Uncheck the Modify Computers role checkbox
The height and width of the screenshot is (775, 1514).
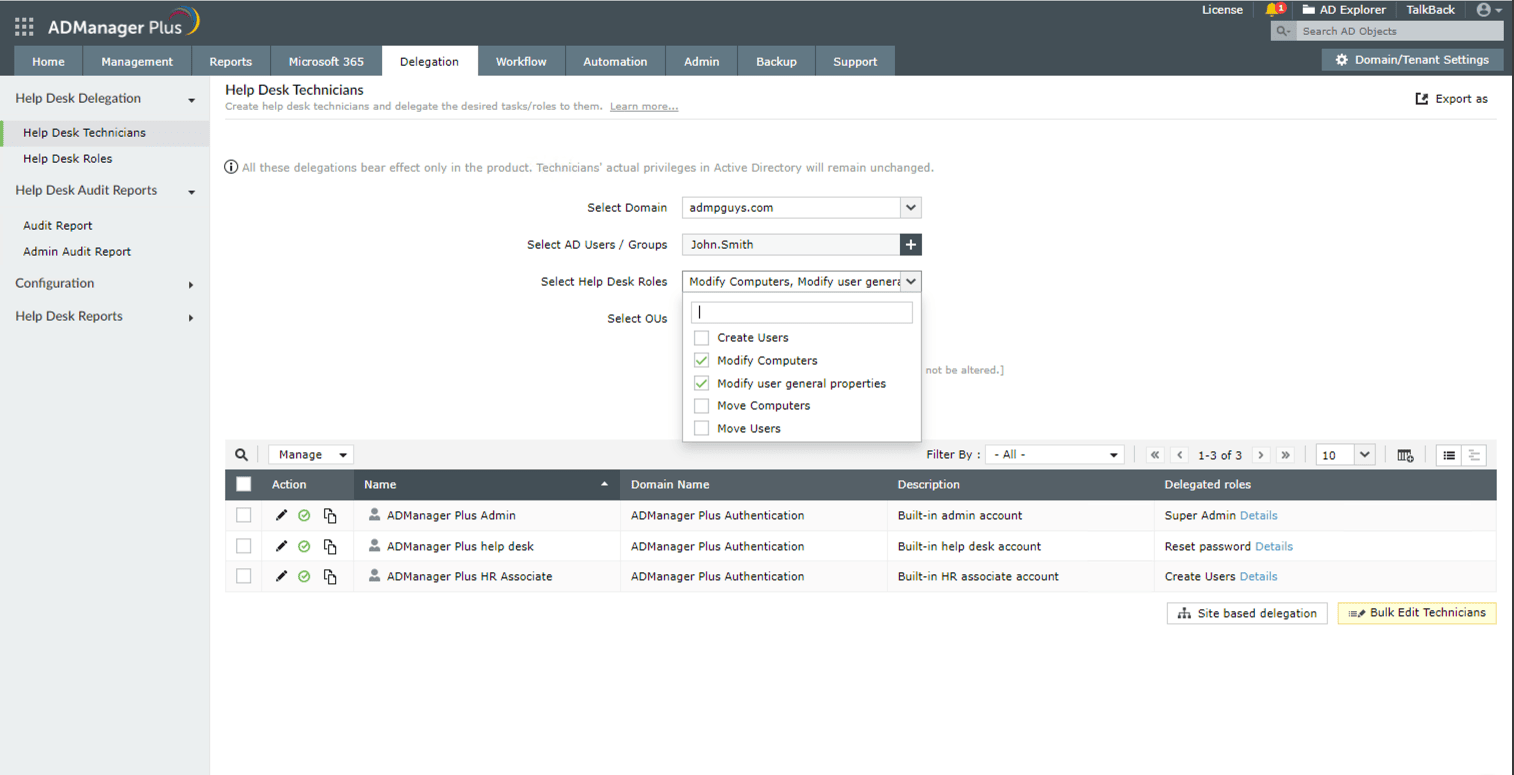click(x=701, y=361)
